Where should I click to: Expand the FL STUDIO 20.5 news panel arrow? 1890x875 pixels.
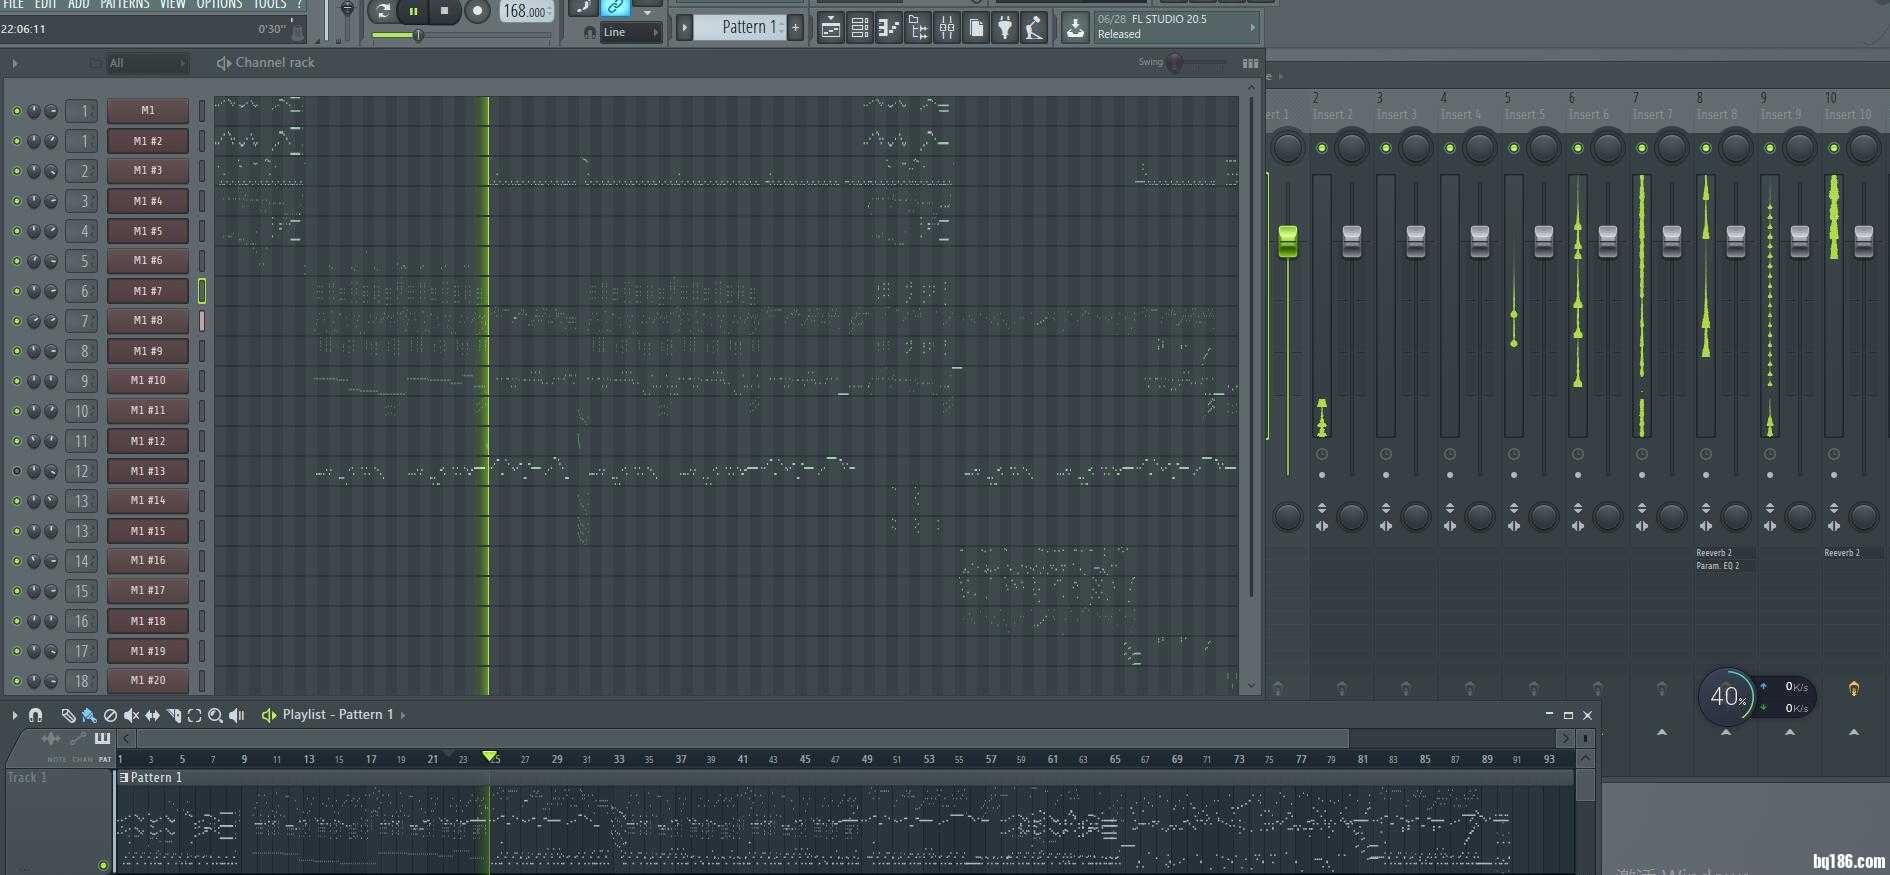[x=1252, y=28]
